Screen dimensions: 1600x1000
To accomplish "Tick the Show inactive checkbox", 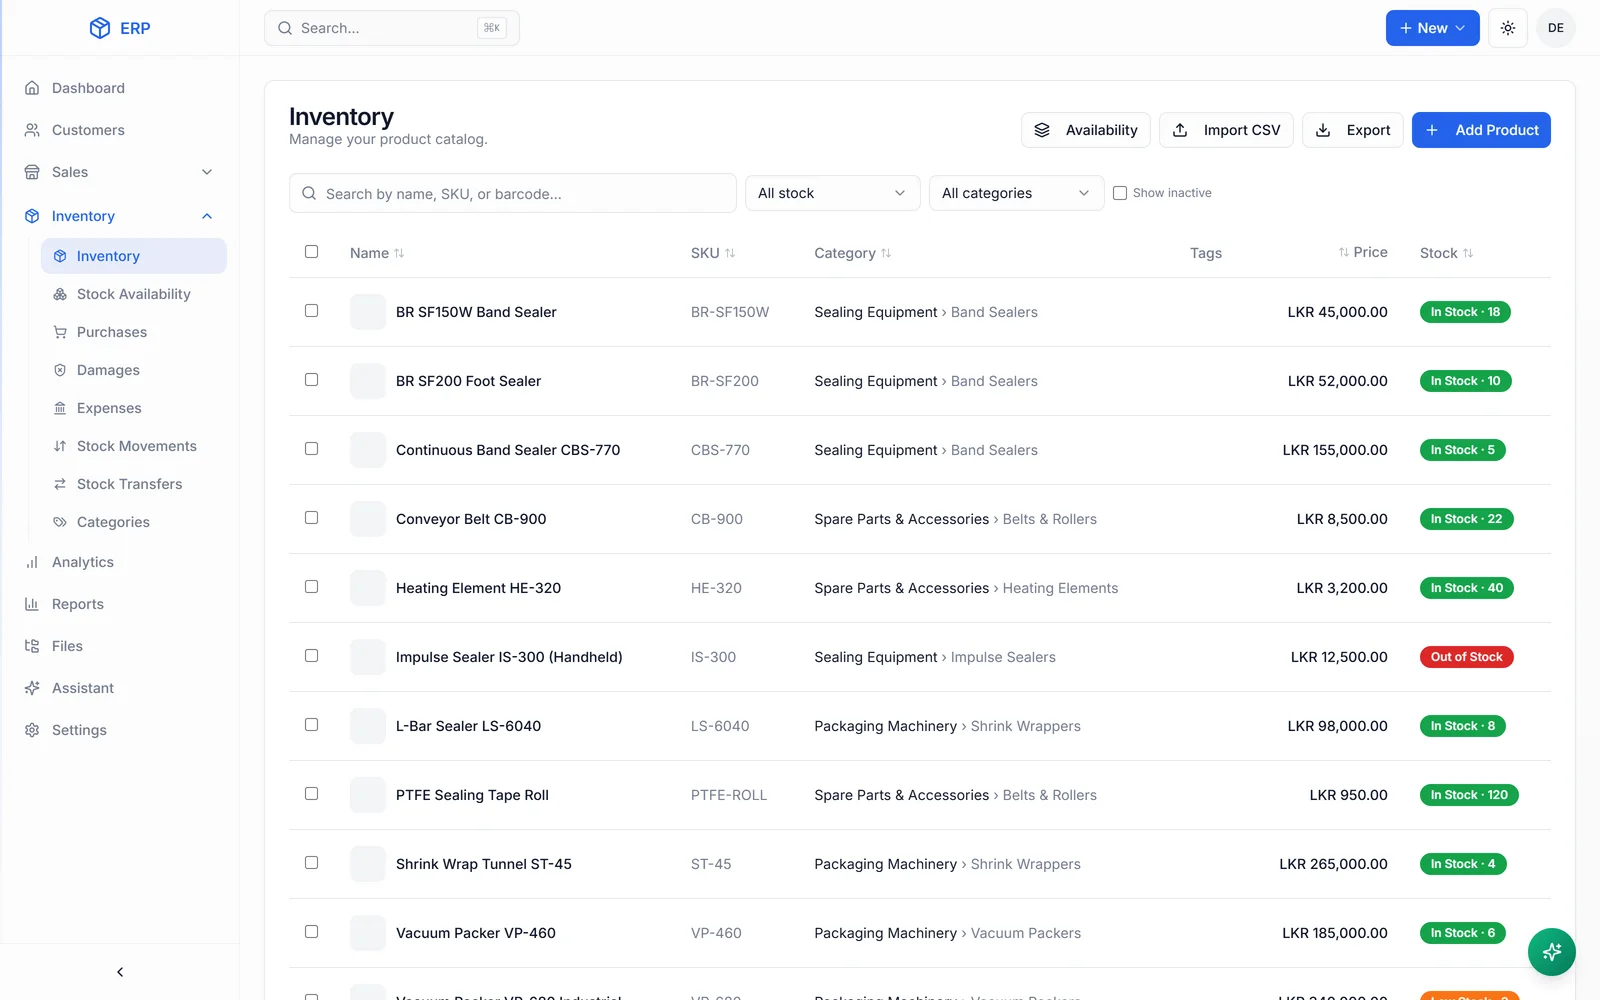I will [1120, 193].
